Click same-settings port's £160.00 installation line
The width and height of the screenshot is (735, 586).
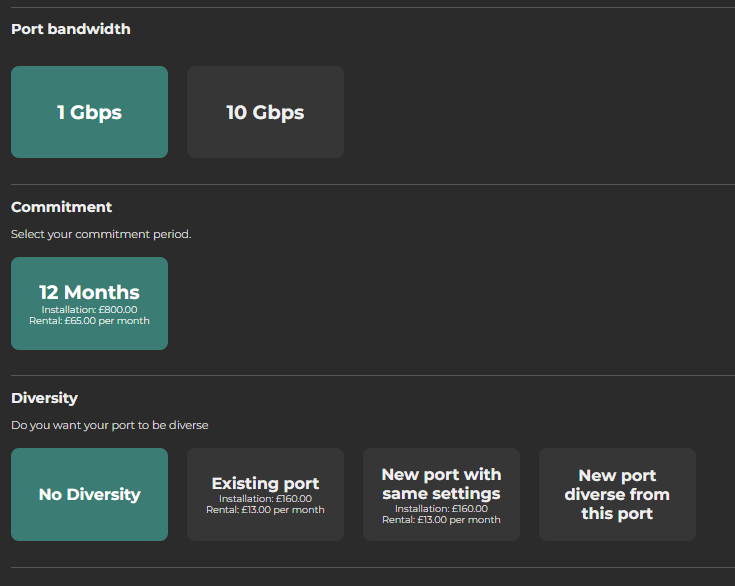coord(441,509)
